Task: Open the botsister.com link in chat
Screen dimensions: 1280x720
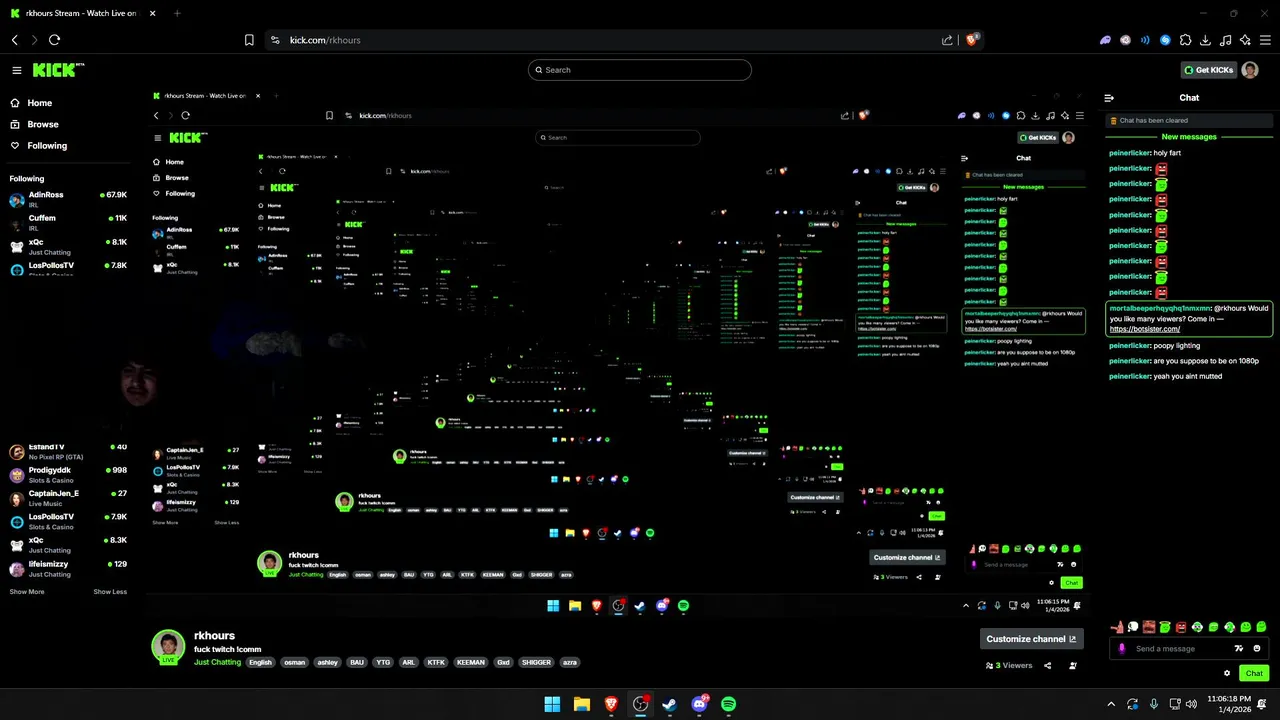Action: coord(1145,329)
